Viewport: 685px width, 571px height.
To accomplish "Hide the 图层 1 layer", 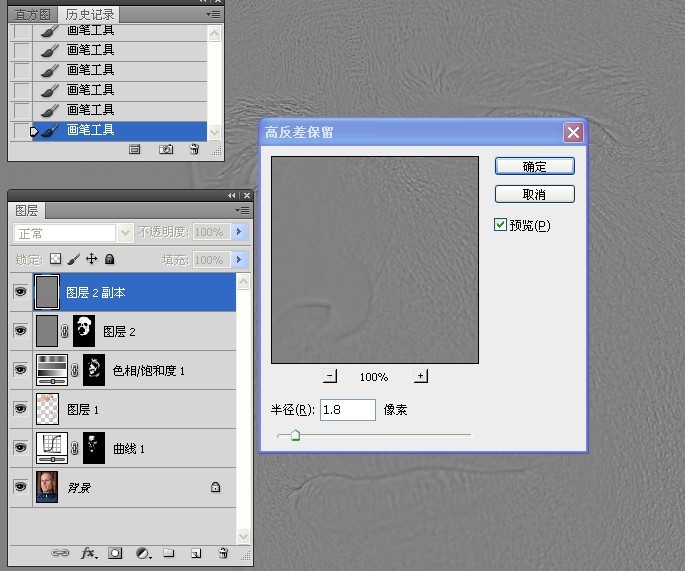I will 20,408.
